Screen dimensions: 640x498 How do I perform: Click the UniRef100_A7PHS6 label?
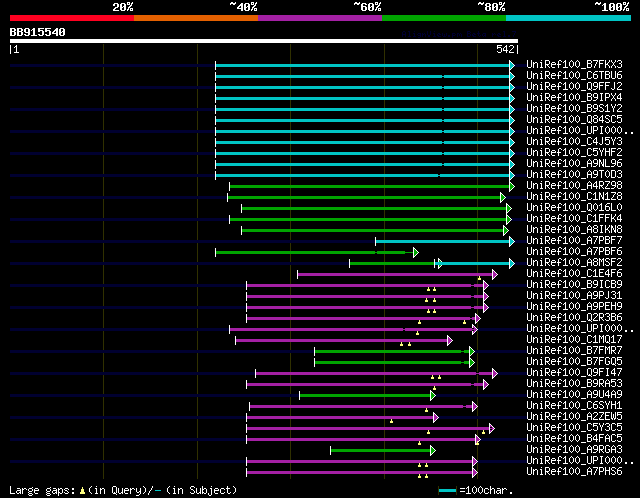click(x=574, y=472)
